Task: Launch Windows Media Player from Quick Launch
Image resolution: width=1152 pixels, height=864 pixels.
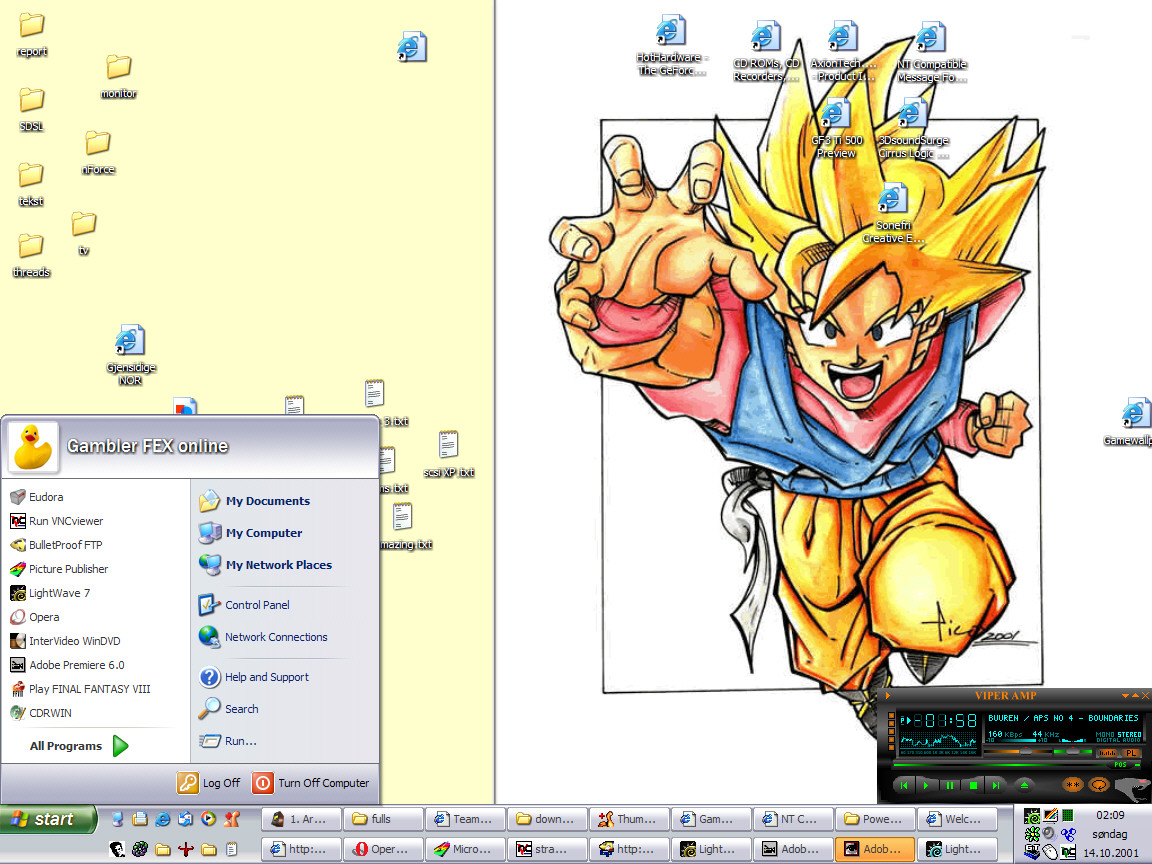Action: (x=209, y=818)
